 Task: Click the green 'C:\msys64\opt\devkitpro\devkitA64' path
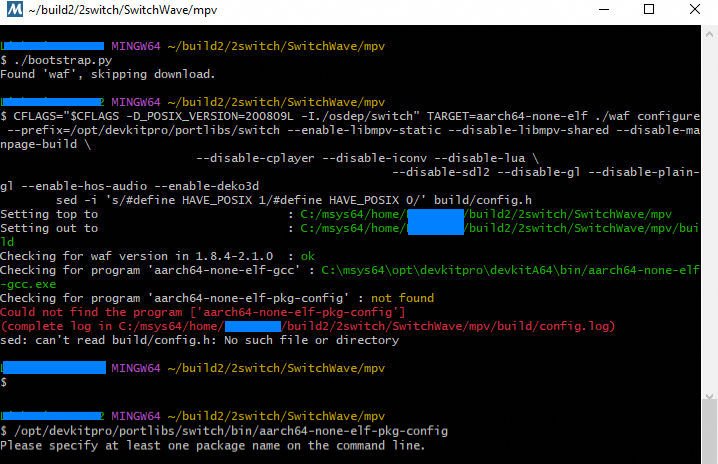click(511, 270)
